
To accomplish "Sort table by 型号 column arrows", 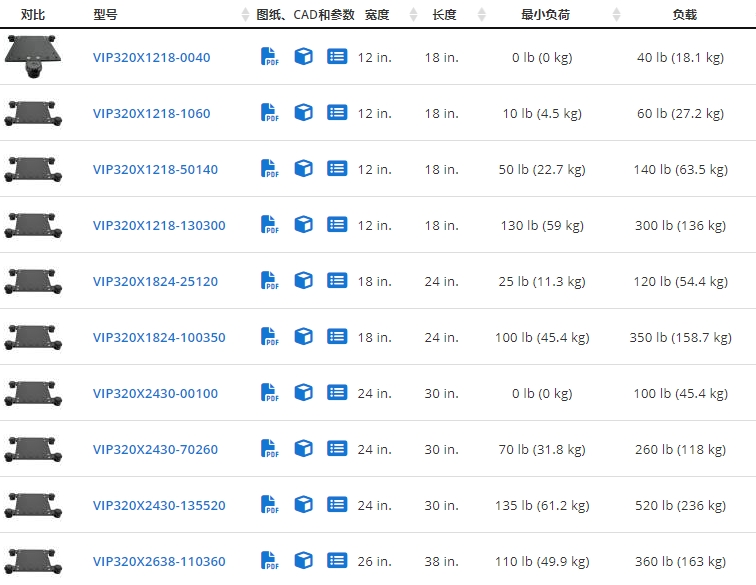I will coord(245,14).
